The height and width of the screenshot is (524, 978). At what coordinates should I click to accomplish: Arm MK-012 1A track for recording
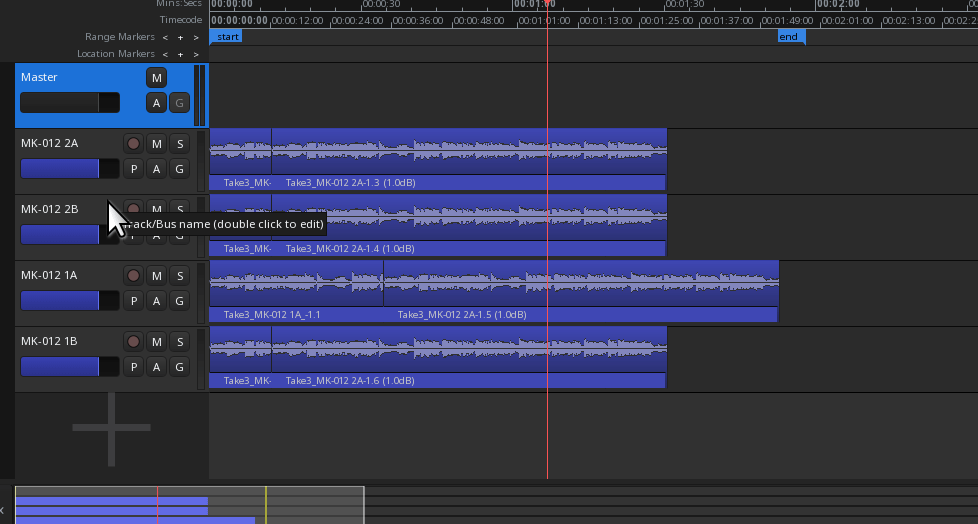133,276
